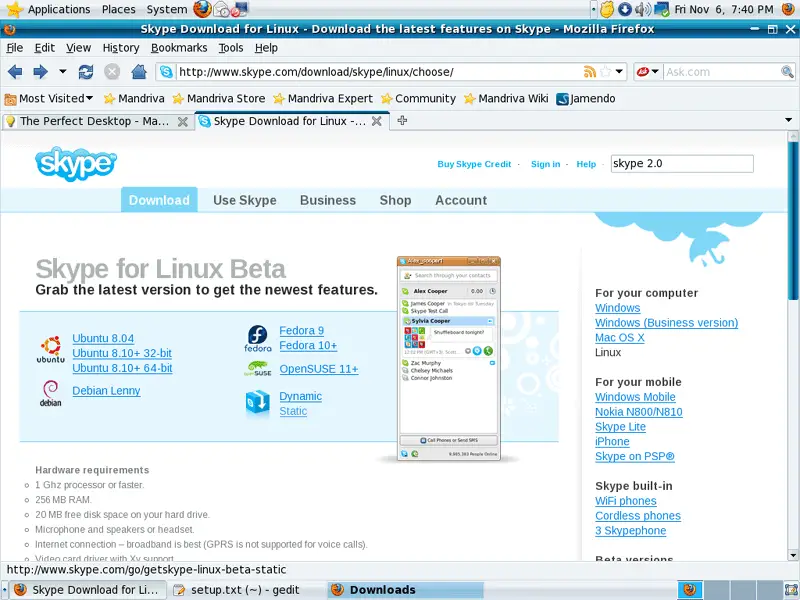The width and height of the screenshot is (800, 600).
Task: Click the Fedora logo icon
Action: (x=258, y=339)
